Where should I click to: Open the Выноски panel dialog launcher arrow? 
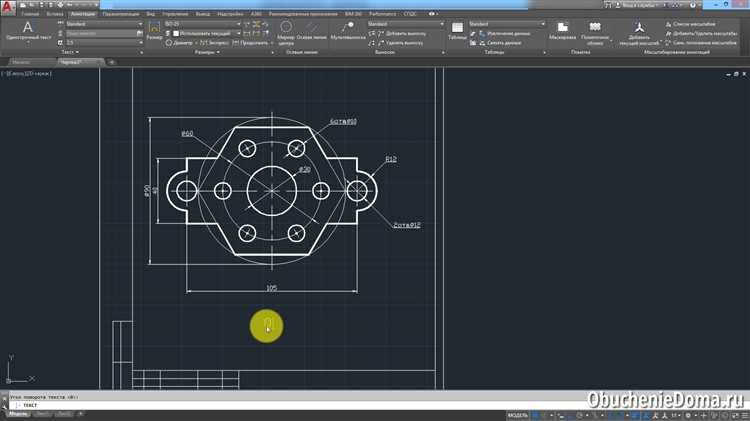[443, 53]
